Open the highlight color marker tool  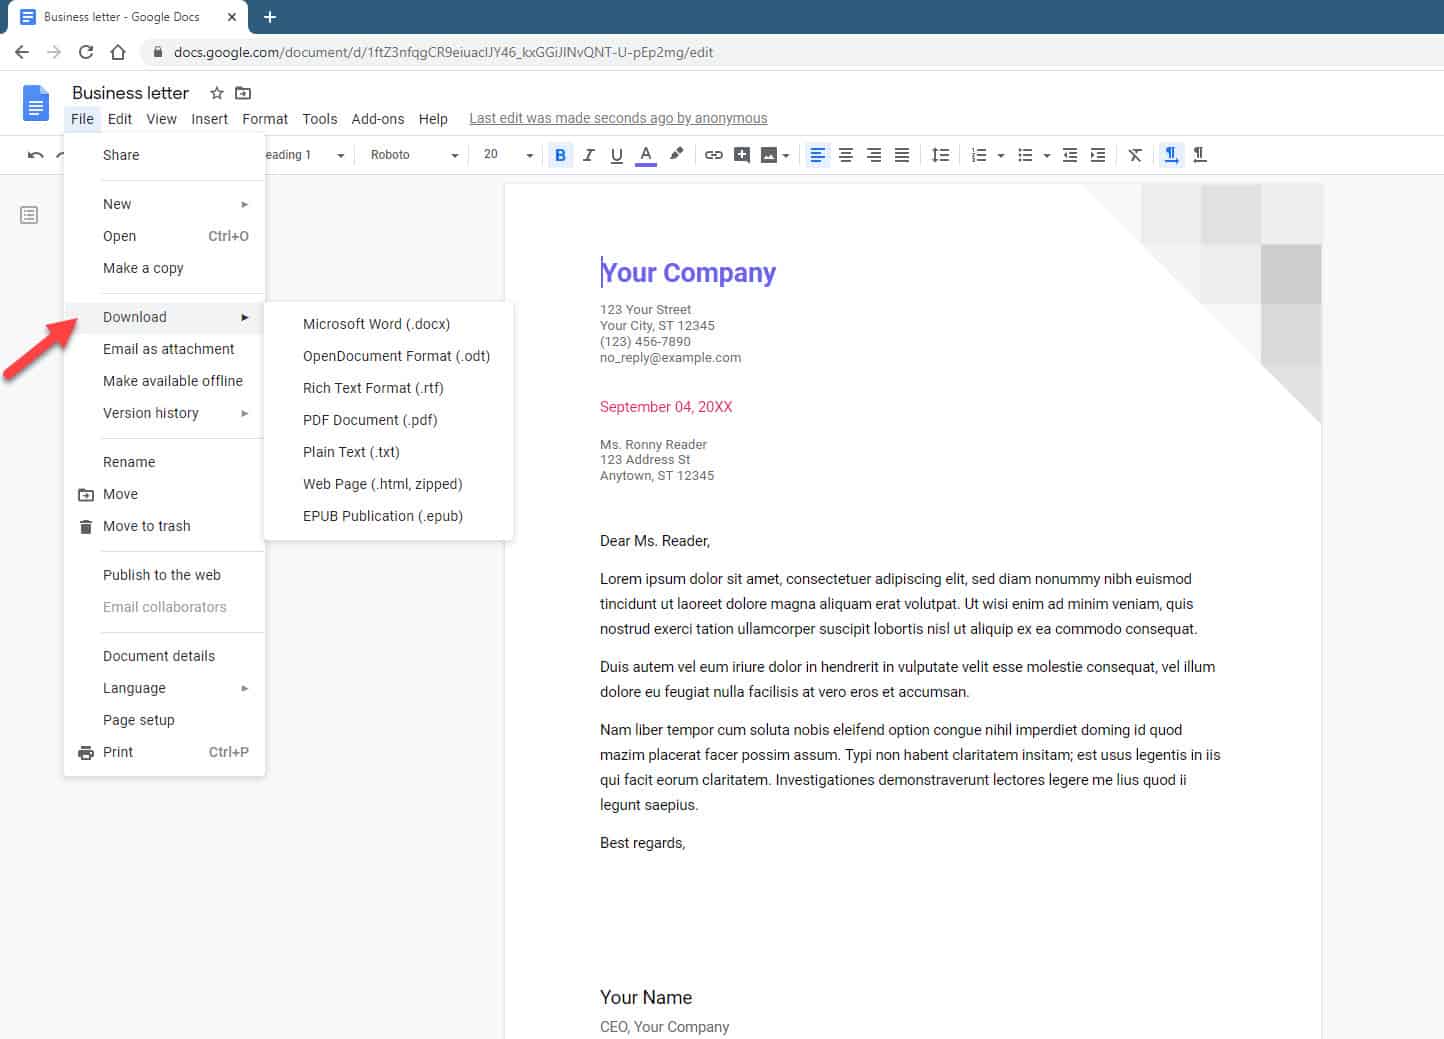pyautogui.click(x=676, y=155)
